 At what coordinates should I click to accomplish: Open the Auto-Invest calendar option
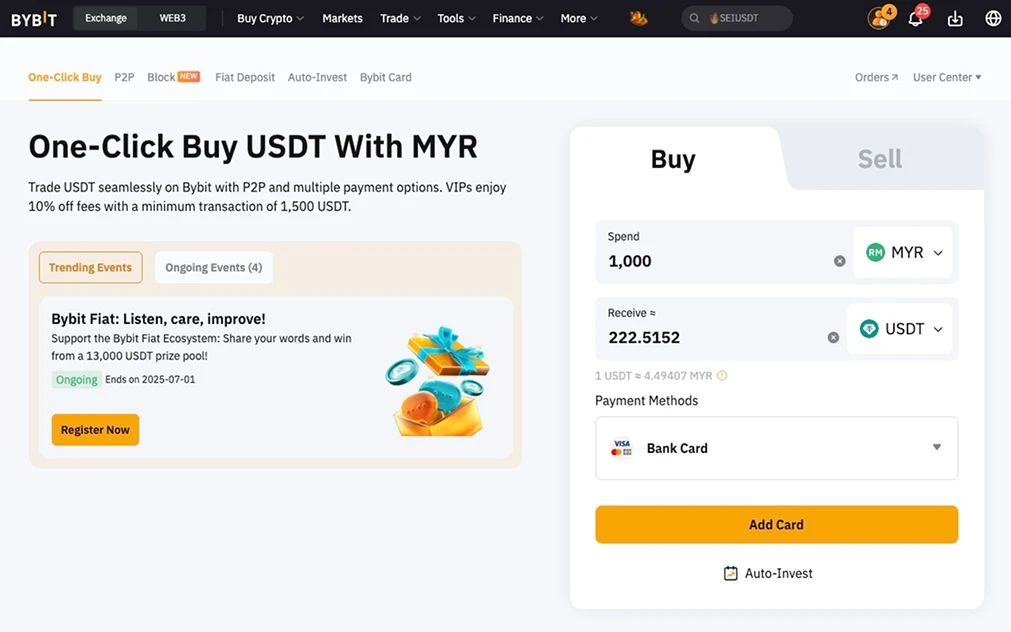point(769,573)
